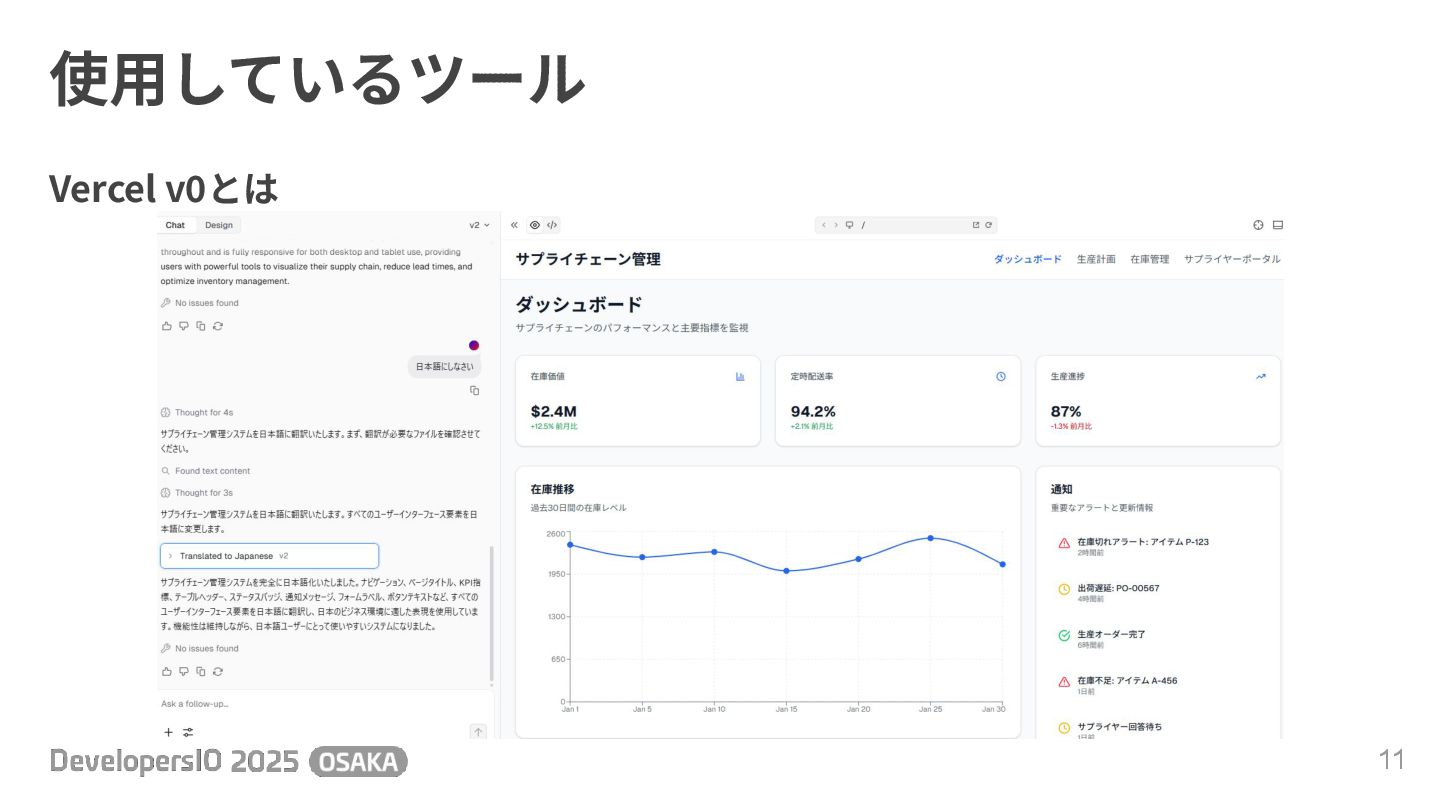Click the warning icon for 在庫切れアラート
Viewport: 1440px width, 810px height.
click(1064, 543)
